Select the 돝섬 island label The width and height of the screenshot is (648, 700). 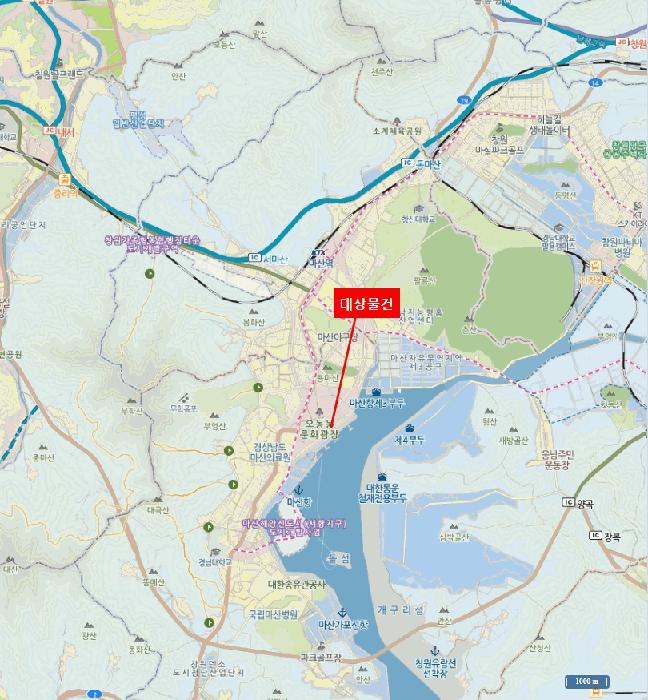pyautogui.click(x=339, y=558)
